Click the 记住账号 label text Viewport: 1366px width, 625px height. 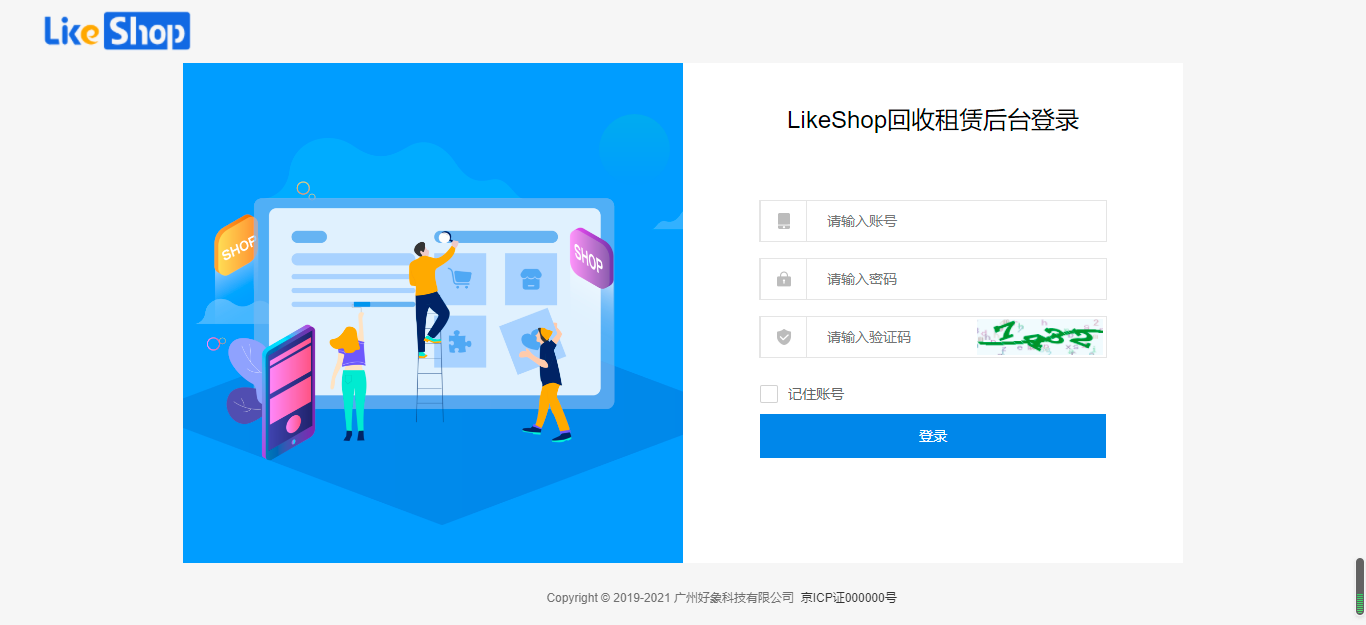click(816, 394)
